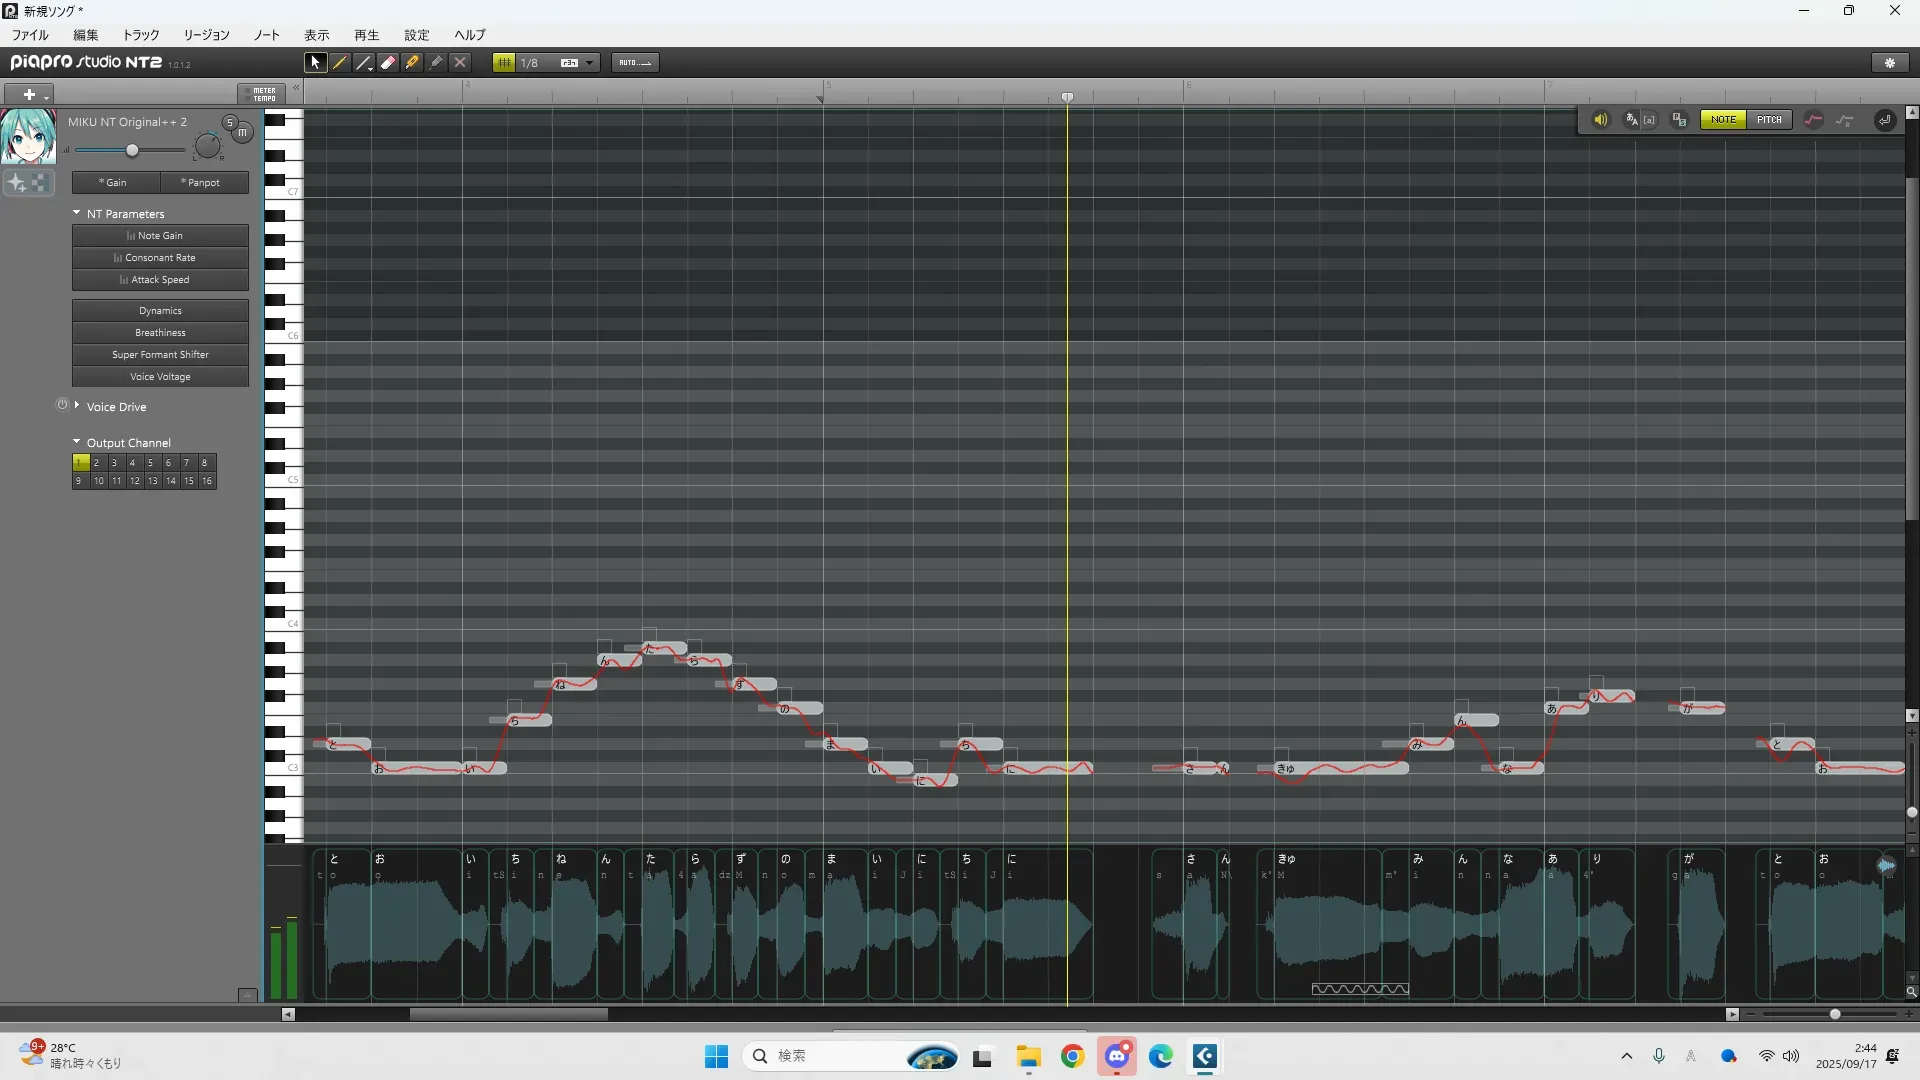Click the Breathiness parameter button
This screenshot has width=1920, height=1080.
[x=160, y=333]
